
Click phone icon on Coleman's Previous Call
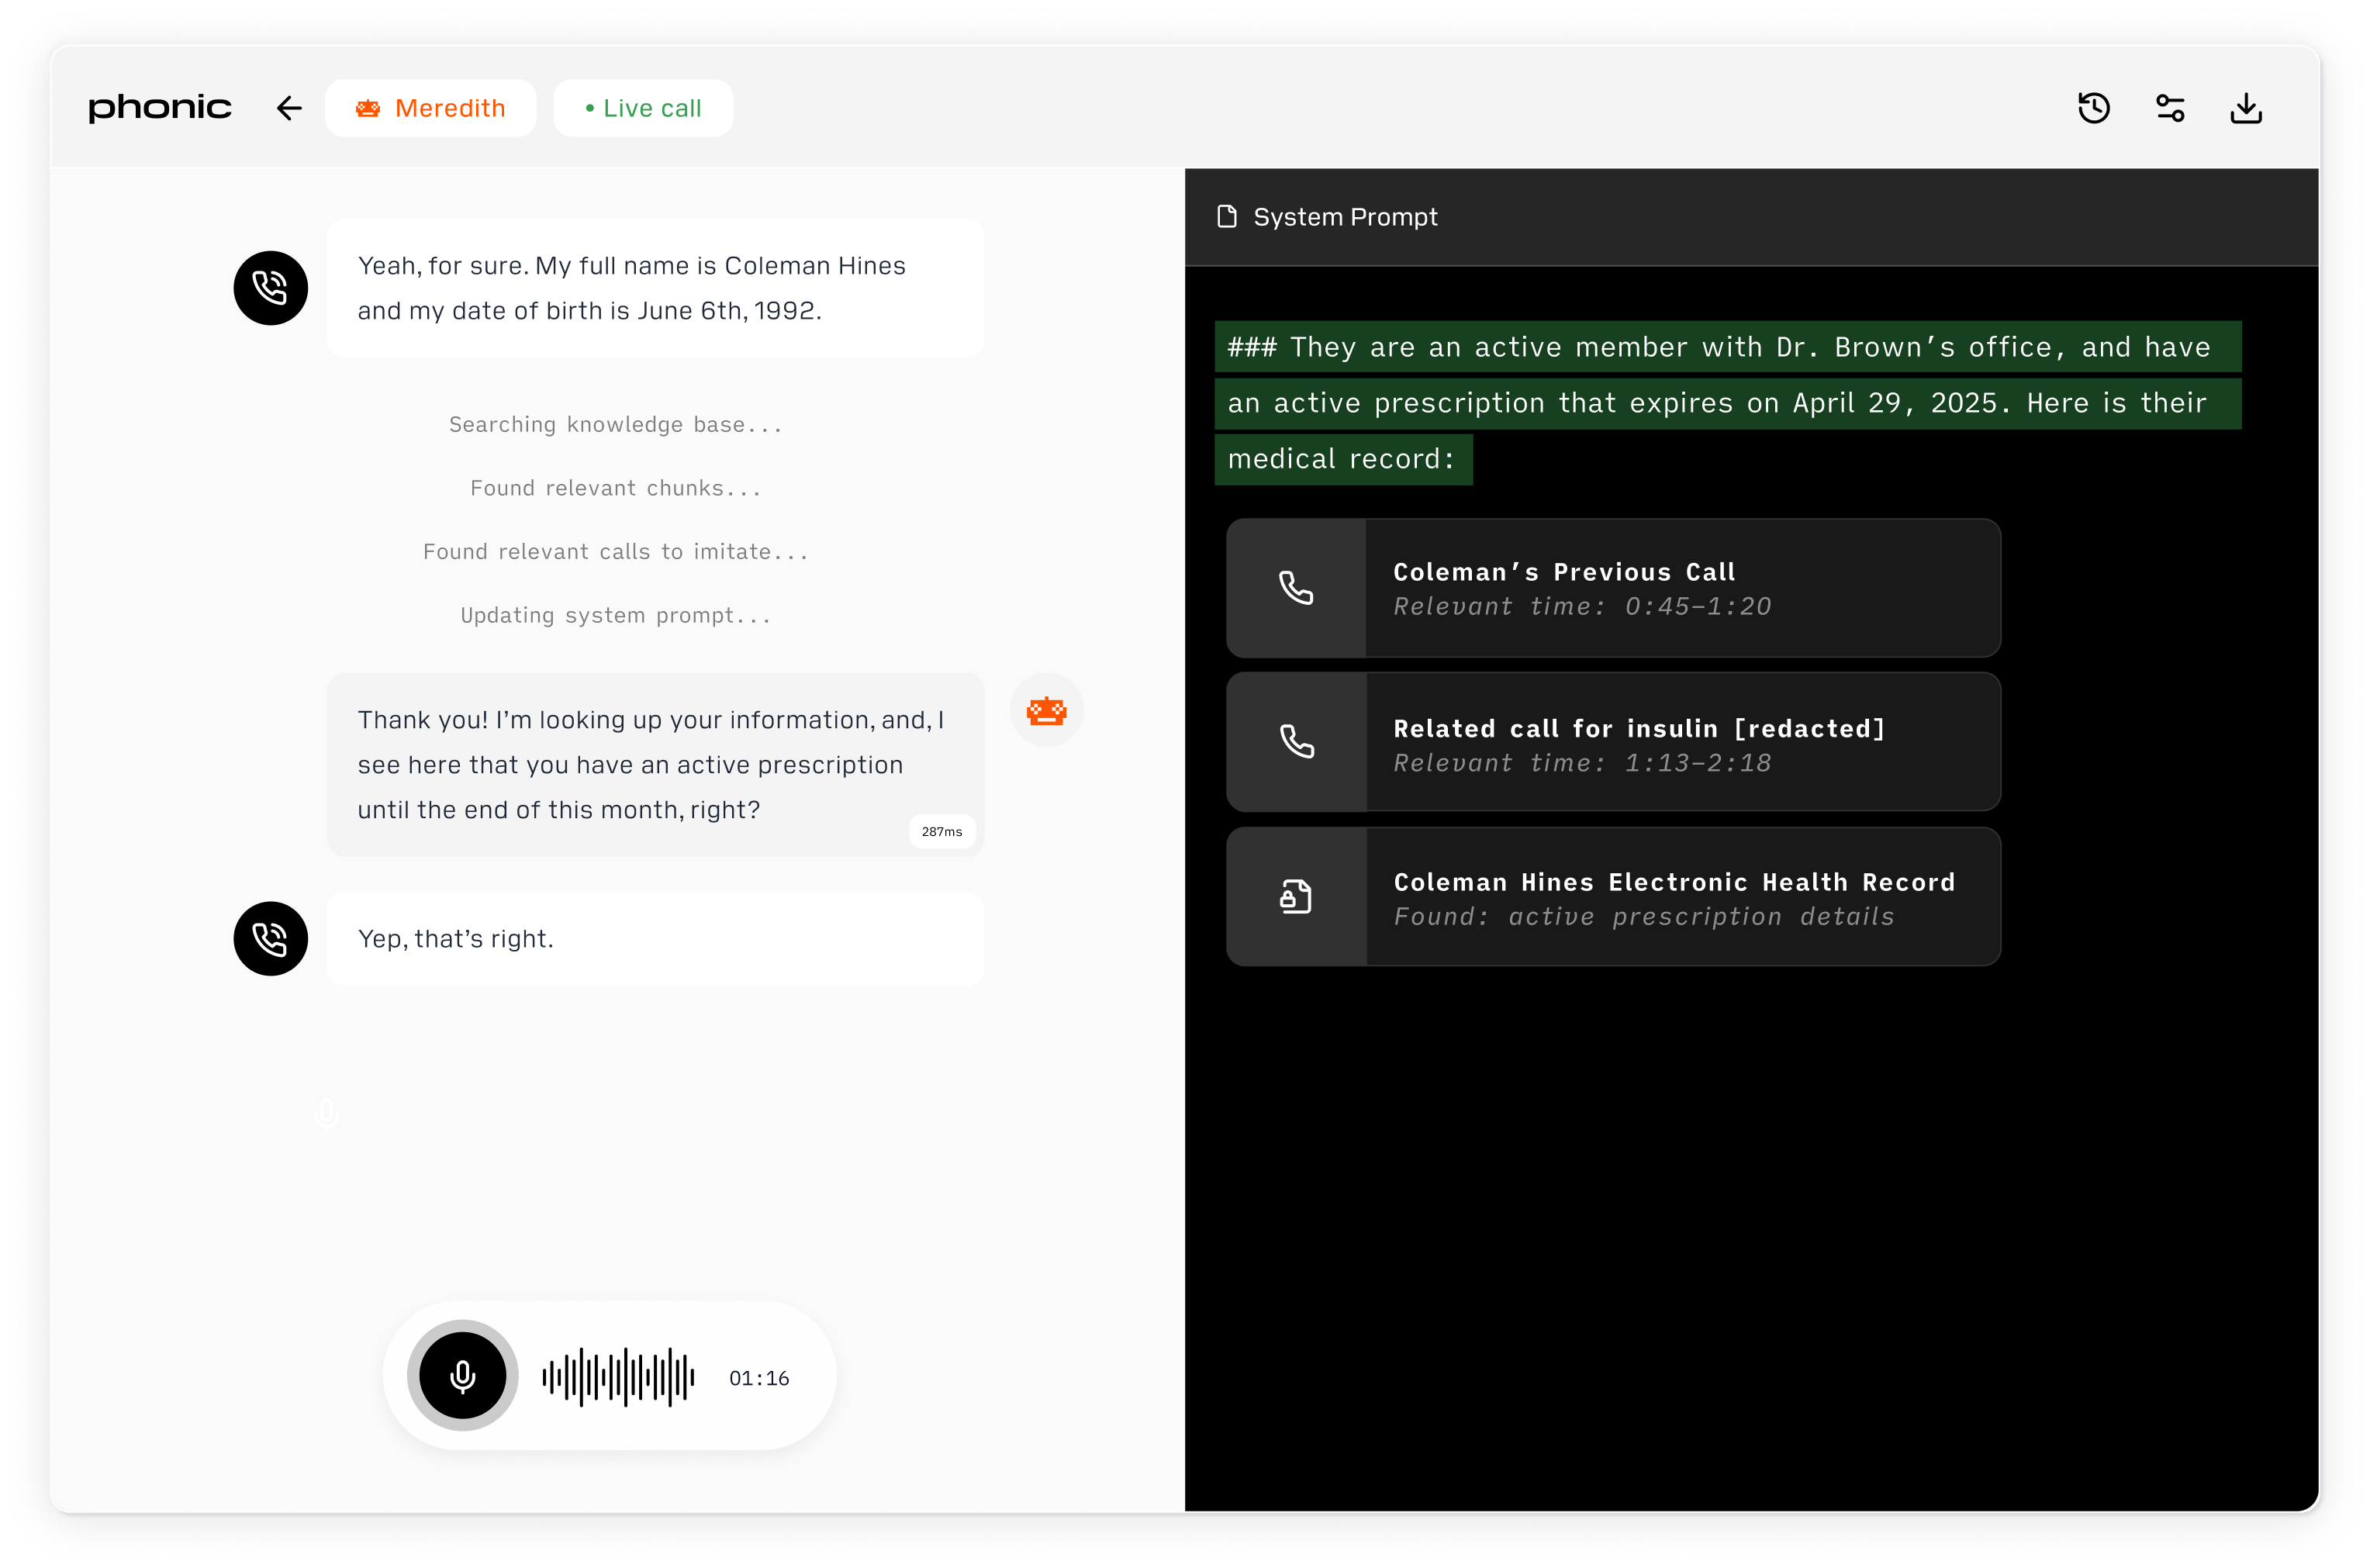[1296, 588]
